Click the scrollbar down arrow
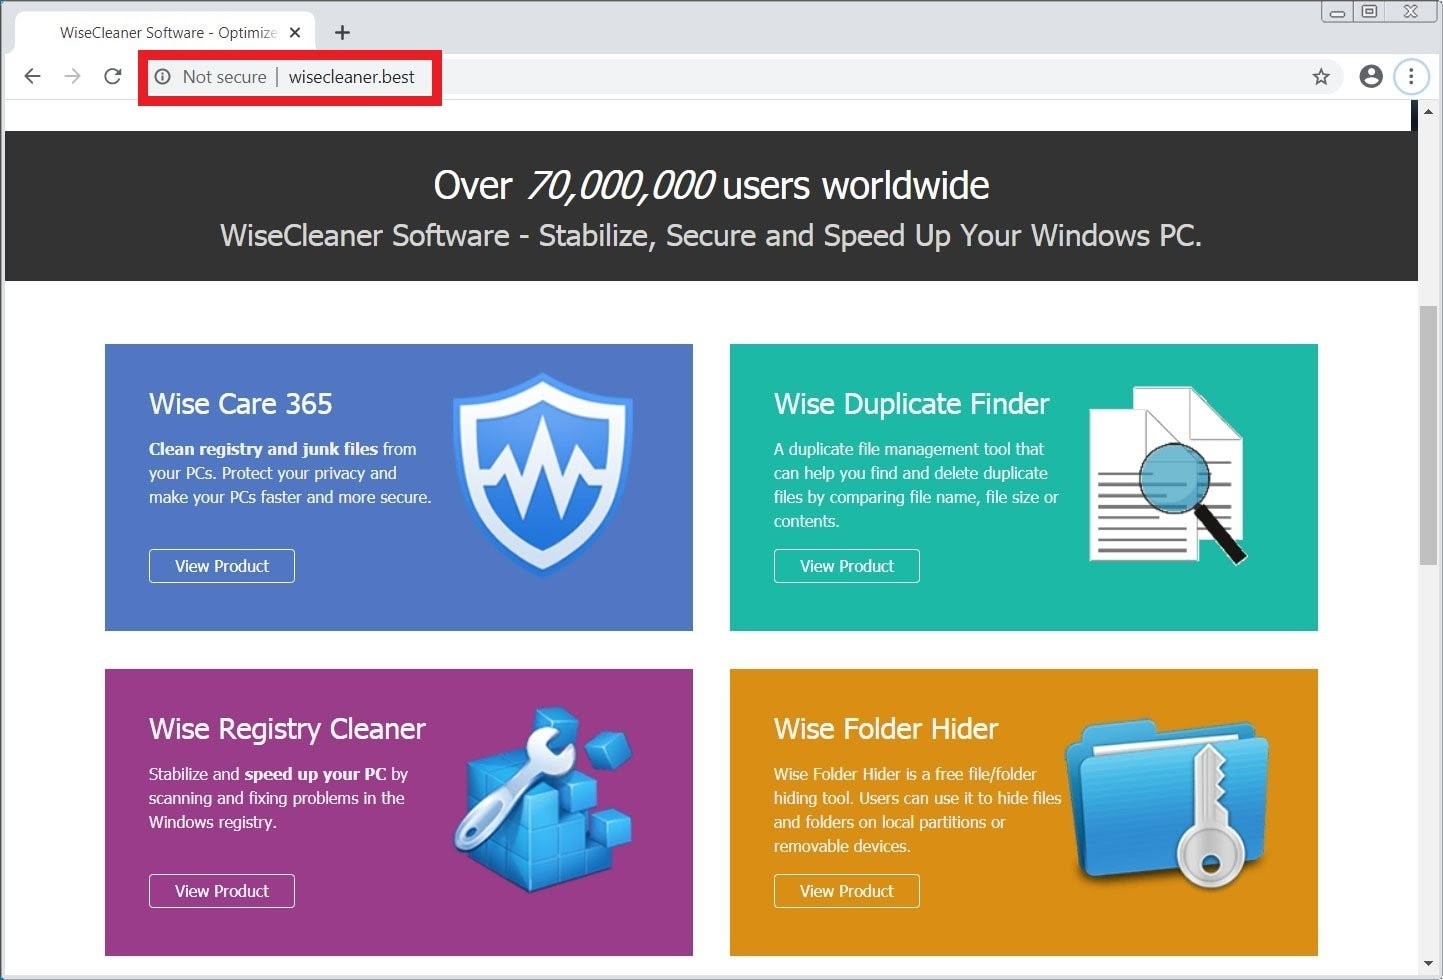This screenshot has height=980, width=1443. (x=1429, y=964)
